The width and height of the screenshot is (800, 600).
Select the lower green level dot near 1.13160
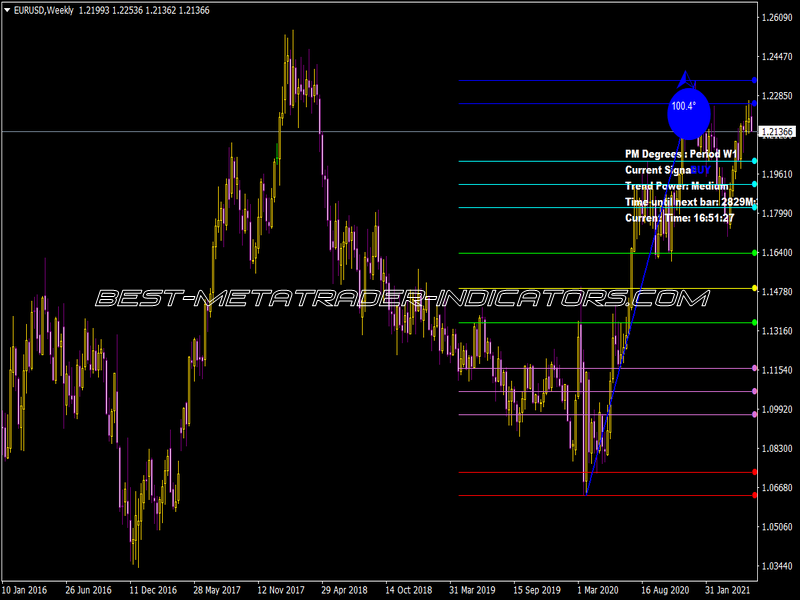[755, 322]
